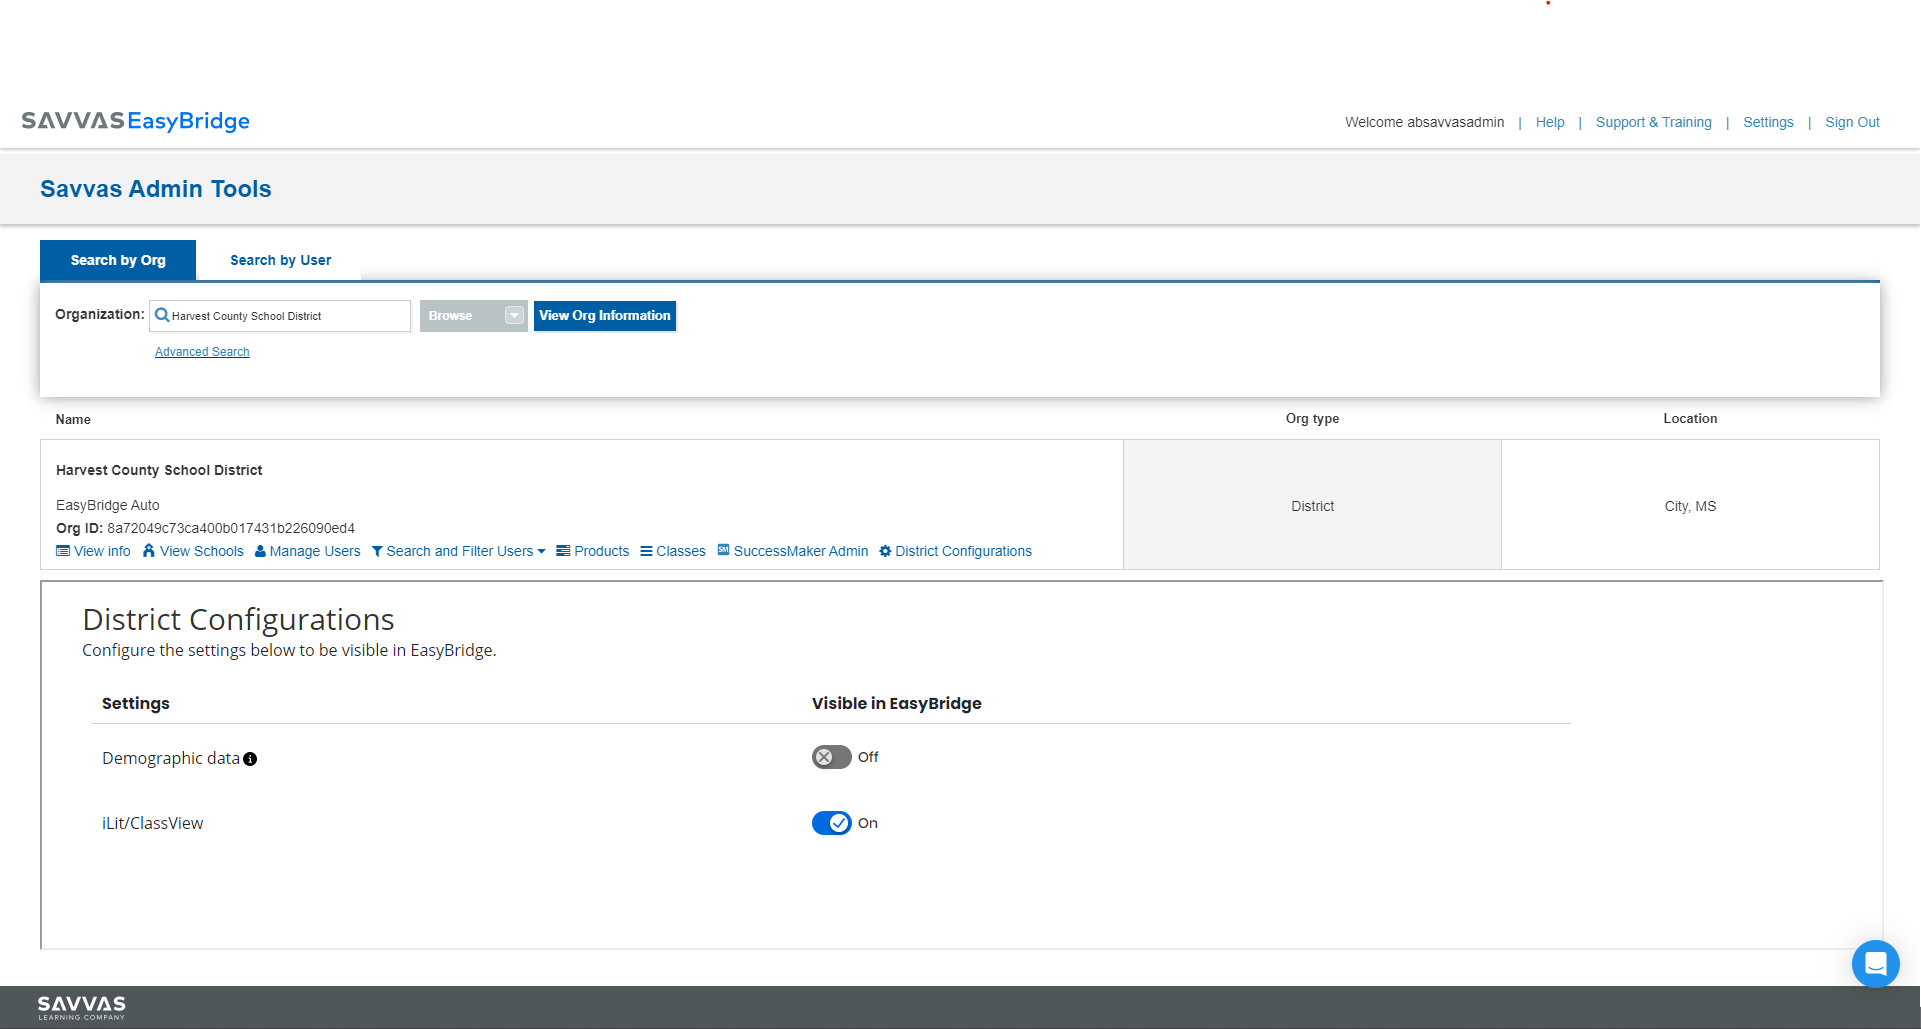This screenshot has height=1029, width=1921.
Task: Click the District org type cell
Action: (x=1312, y=505)
